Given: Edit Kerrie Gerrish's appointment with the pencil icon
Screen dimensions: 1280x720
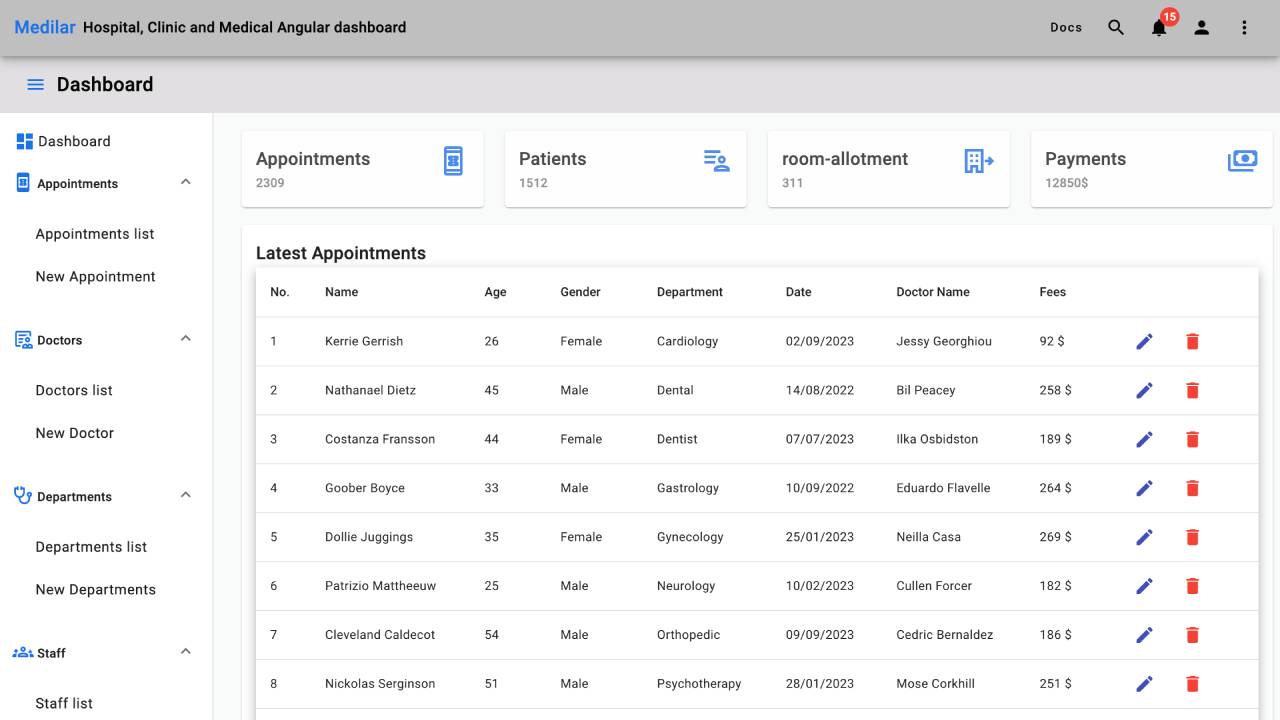Looking at the screenshot, I should click(x=1144, y=341).
